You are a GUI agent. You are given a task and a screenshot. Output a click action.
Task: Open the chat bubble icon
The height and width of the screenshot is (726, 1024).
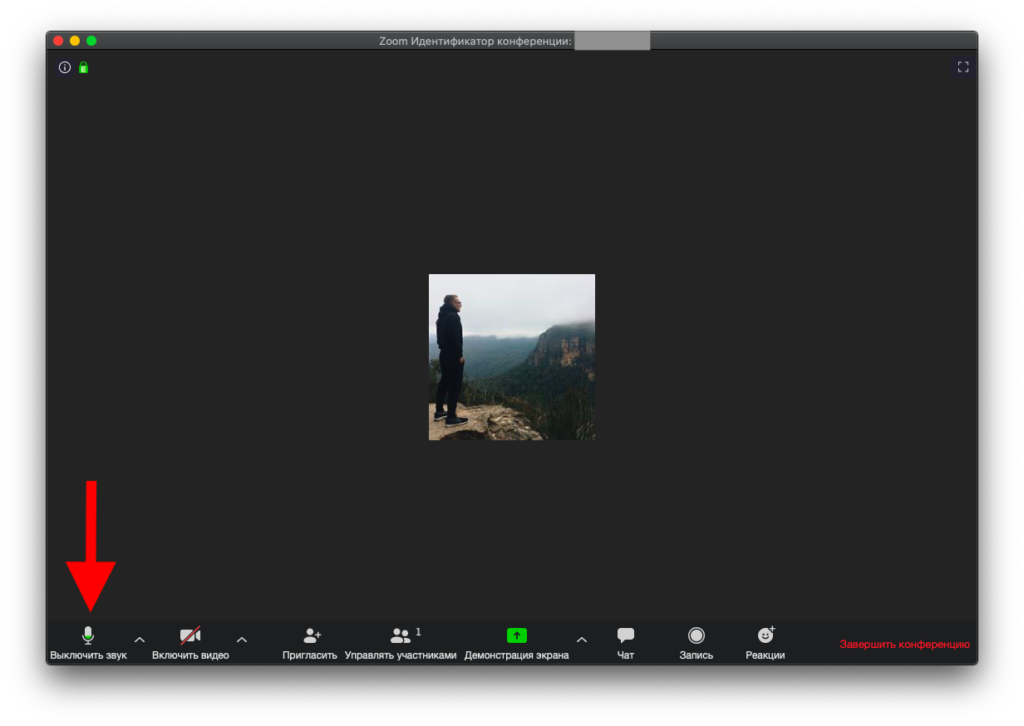(x=626, y=635)
